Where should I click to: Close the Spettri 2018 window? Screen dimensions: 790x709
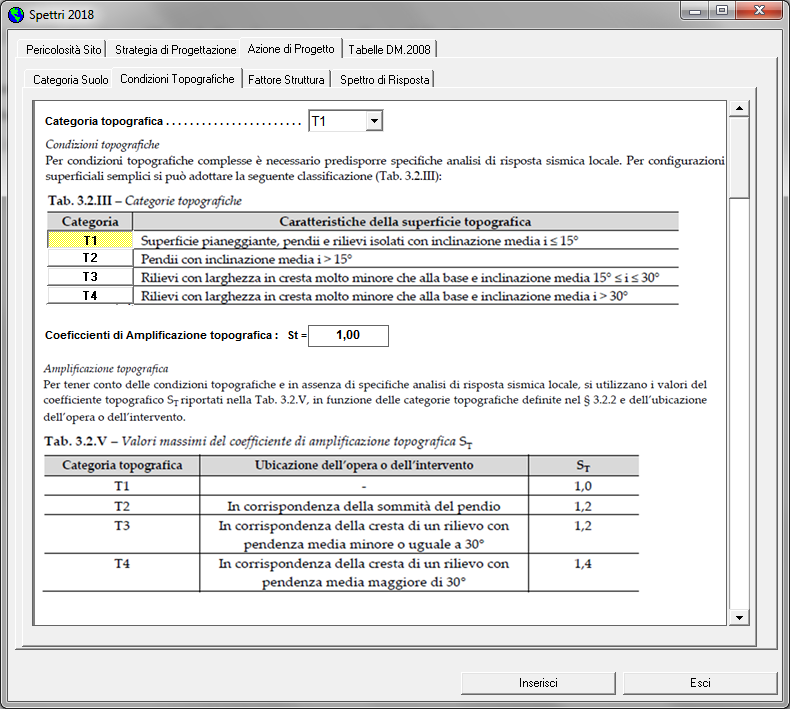[760, 11]
